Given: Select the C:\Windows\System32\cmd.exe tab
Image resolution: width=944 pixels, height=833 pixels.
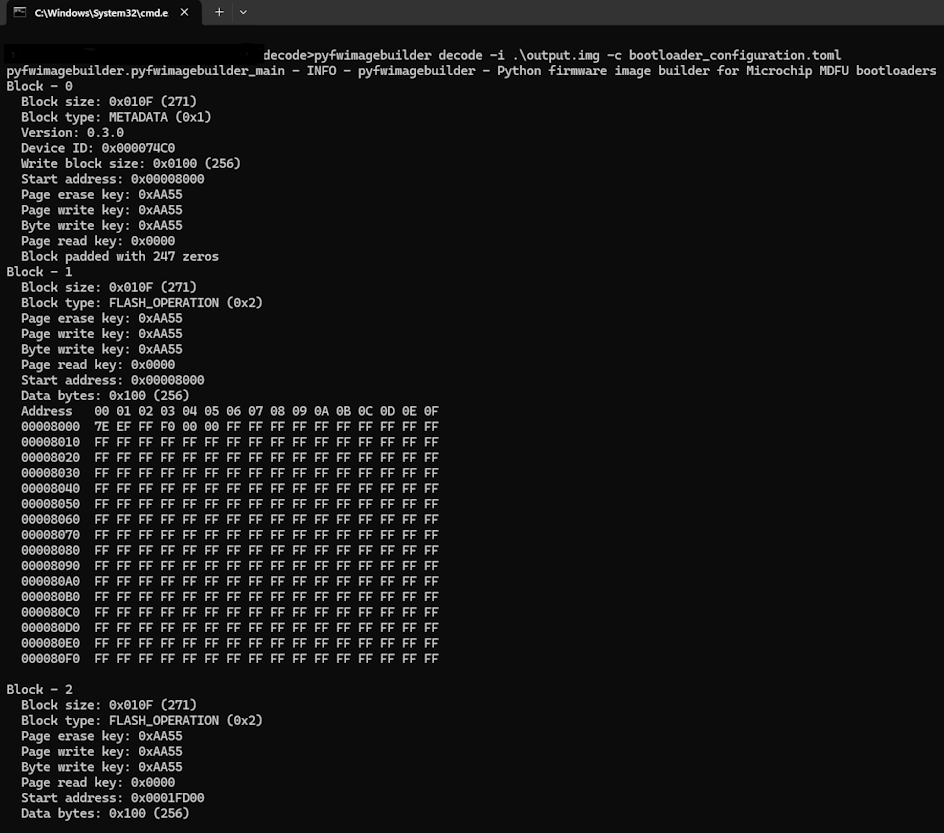Looking at the screenshot, I should pyautogui.click(x=100, y=12).
